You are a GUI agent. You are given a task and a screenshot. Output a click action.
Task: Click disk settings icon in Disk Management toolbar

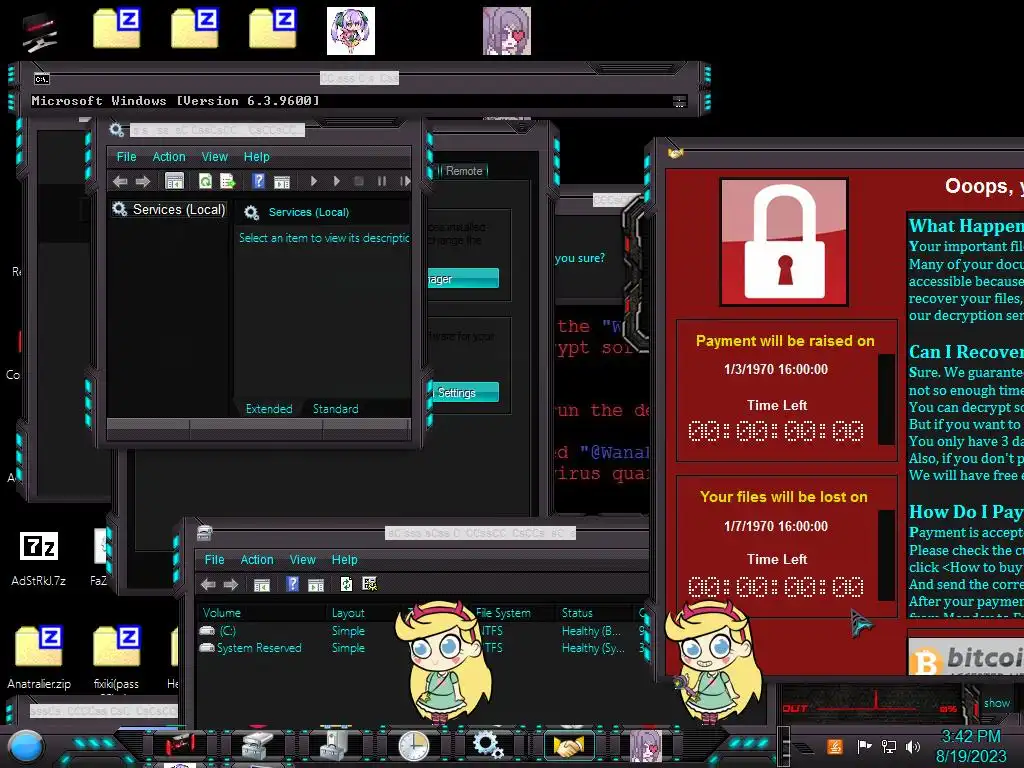click(x=370, y=584)
